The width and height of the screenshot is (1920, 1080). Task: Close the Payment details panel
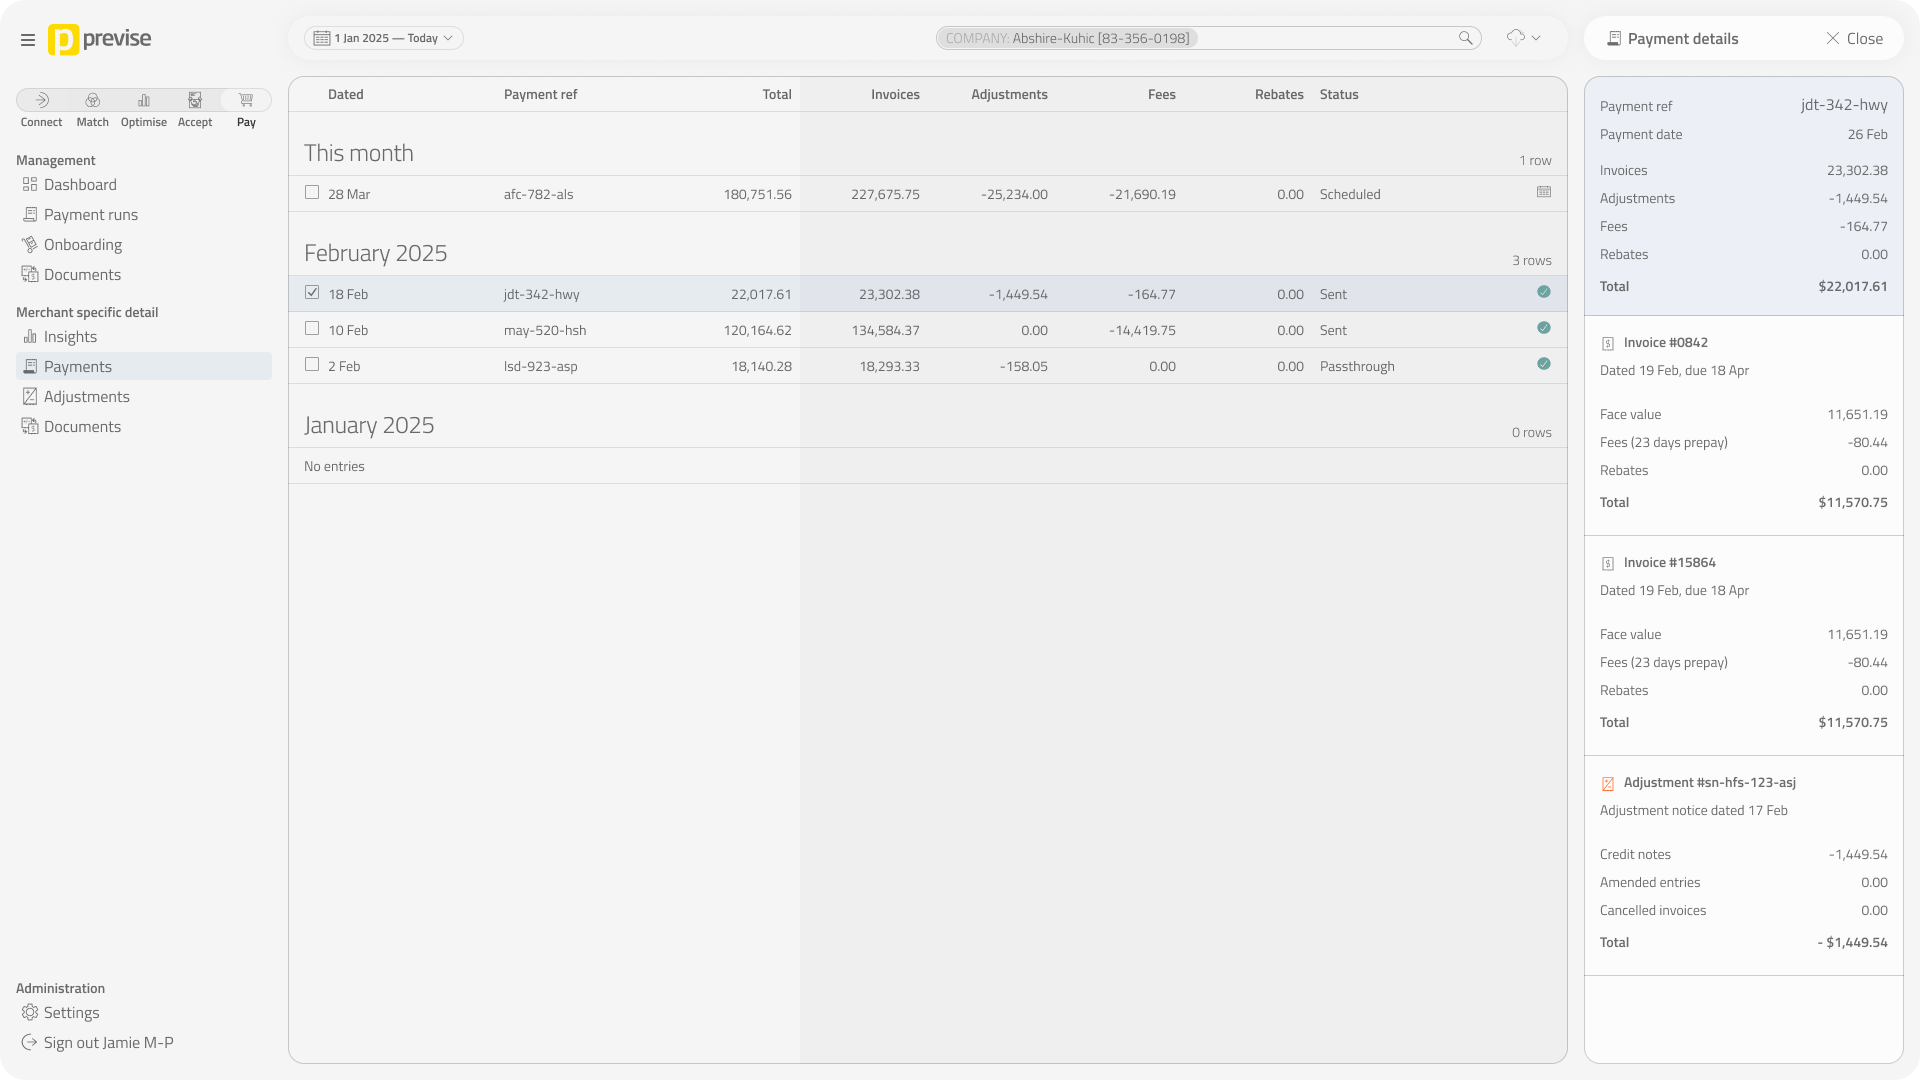[1854, 39]
